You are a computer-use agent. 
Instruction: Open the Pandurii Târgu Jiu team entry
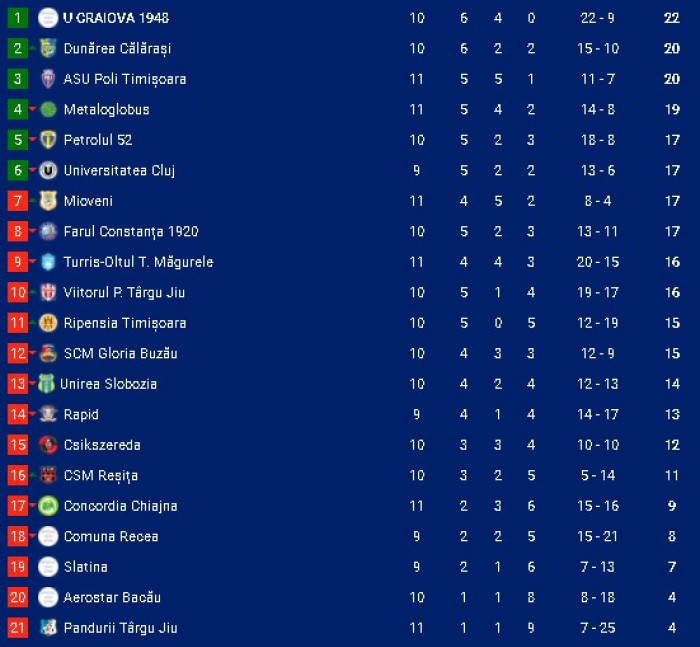pyautogui.click(x=121, y=628)
